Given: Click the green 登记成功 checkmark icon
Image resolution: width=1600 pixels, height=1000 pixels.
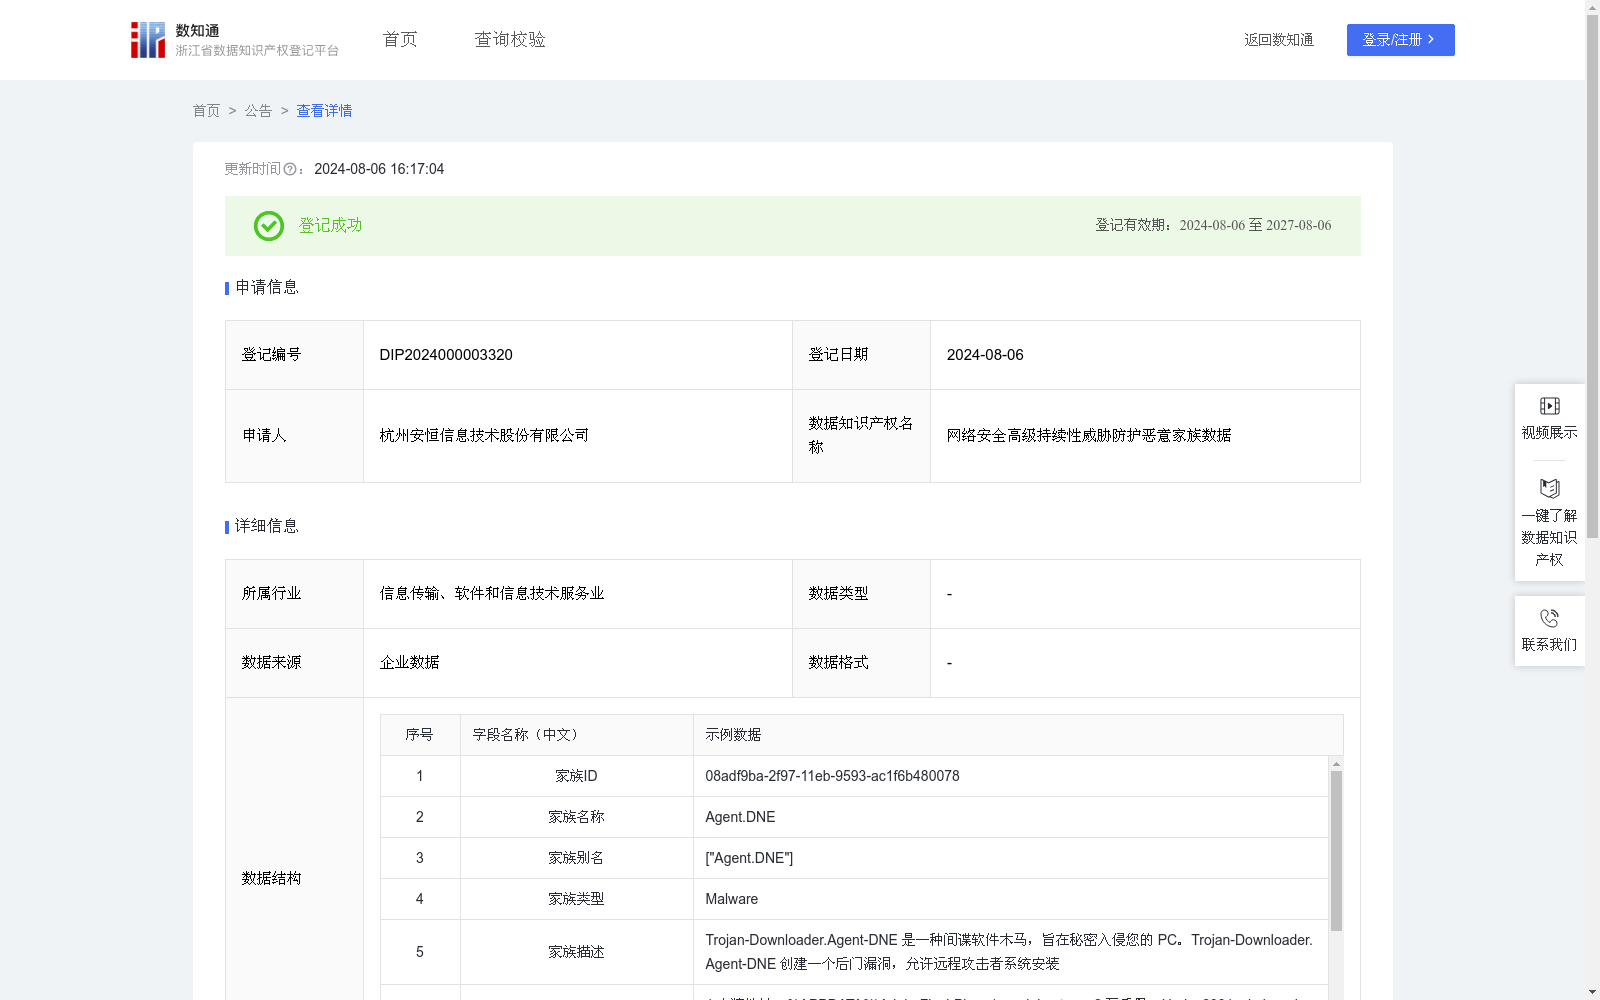Looking at the screenshot, I should point(269,226).
